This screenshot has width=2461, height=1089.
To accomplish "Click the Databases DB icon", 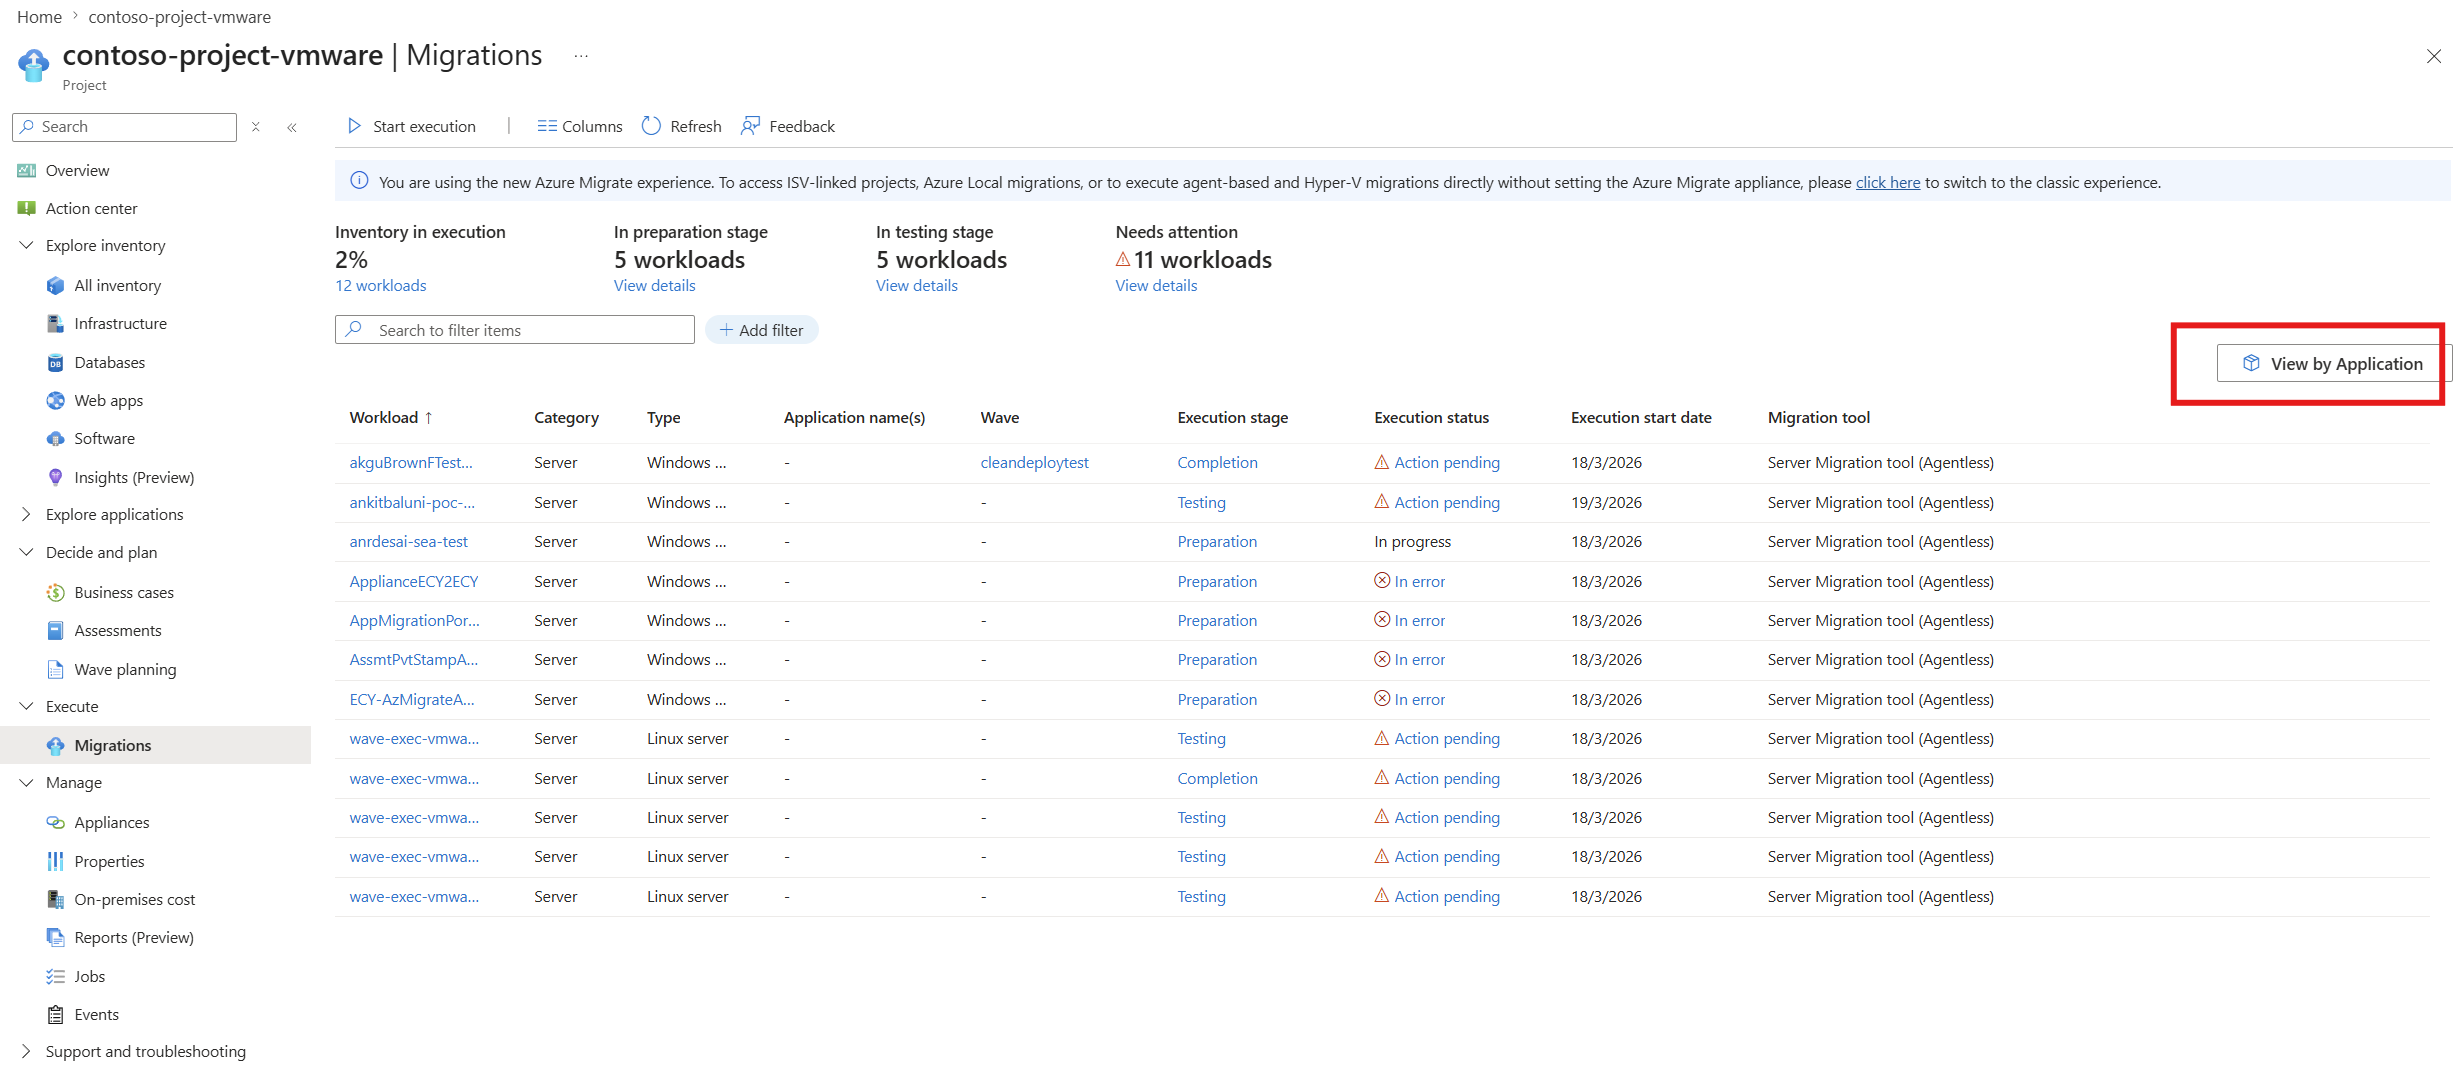I will (x=56, y=363).
